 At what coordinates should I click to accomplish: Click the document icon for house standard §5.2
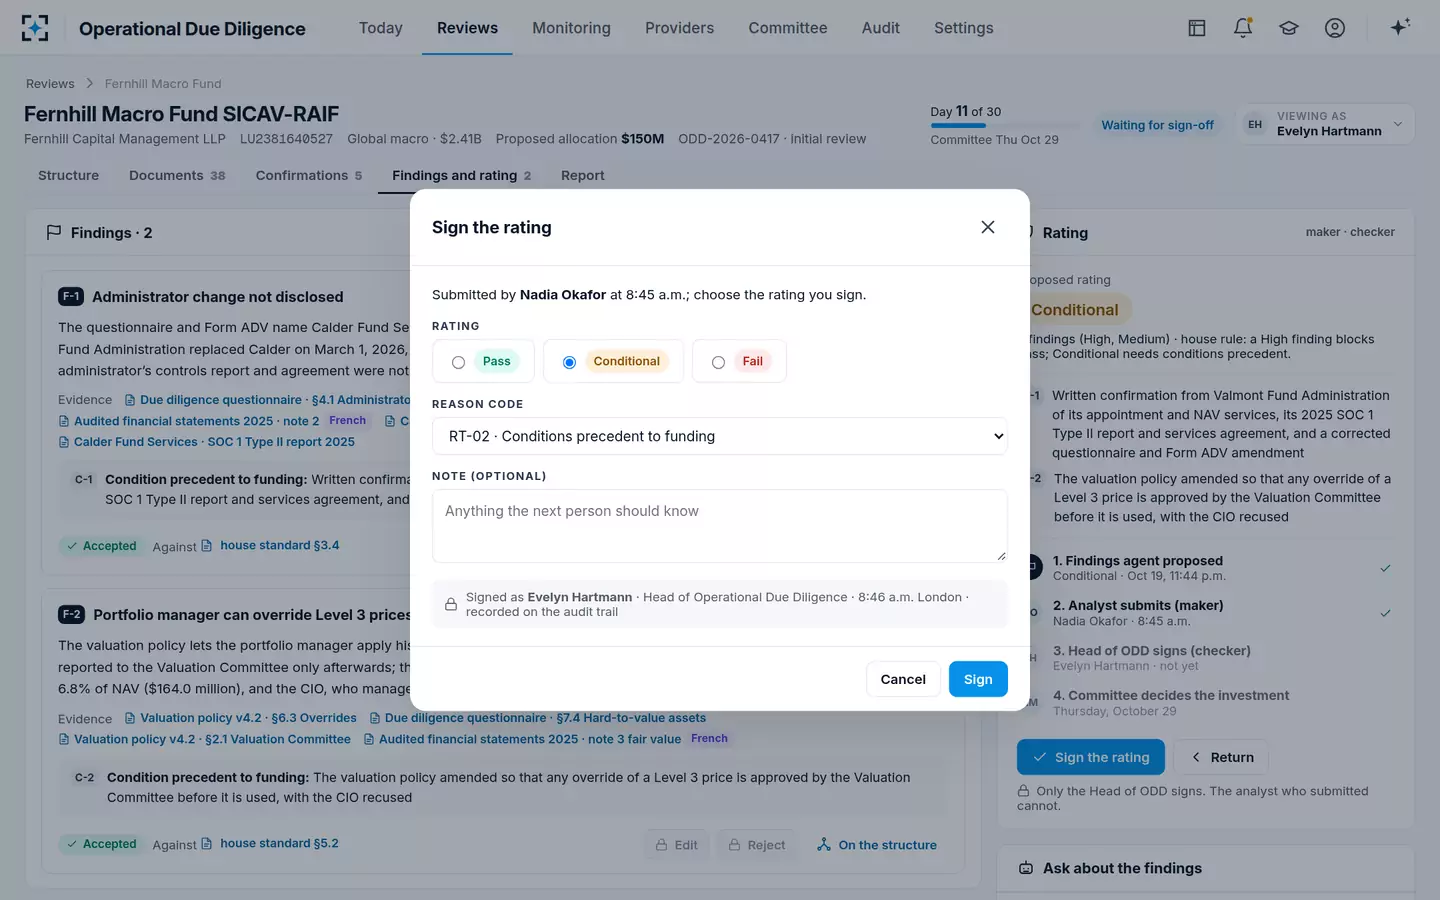(207, 843)
